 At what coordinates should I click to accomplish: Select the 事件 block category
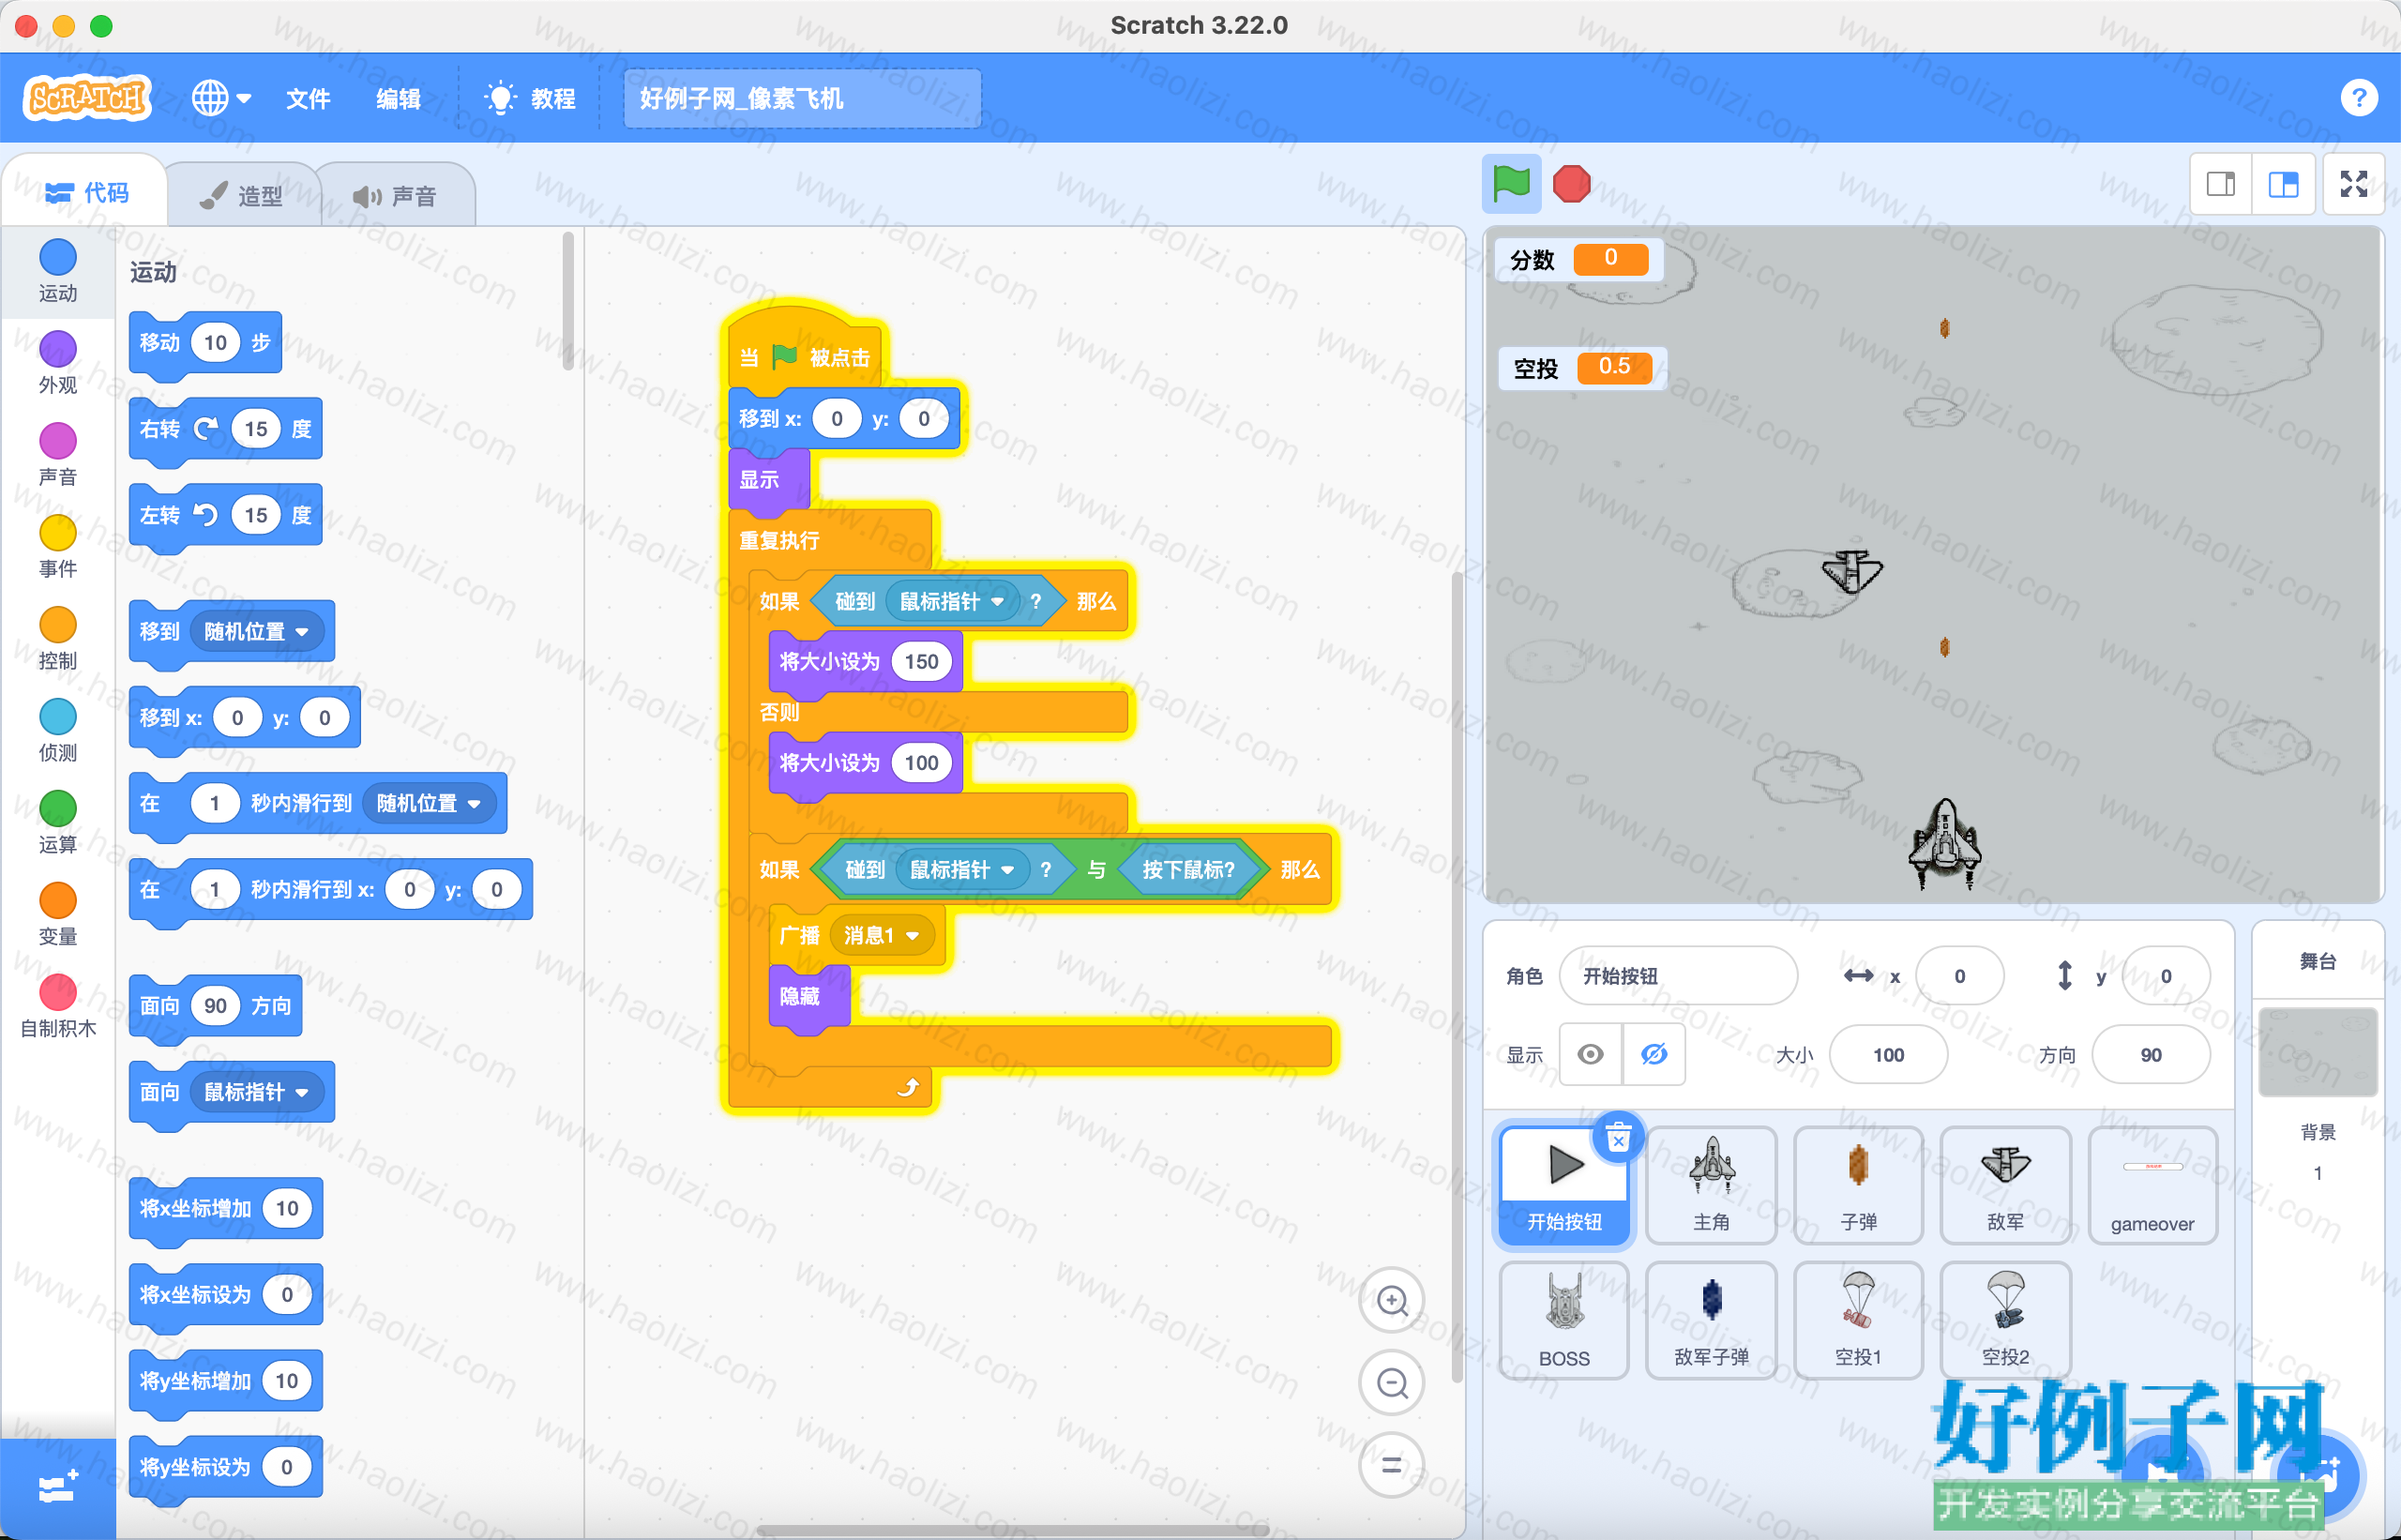(x=57, y=546)
